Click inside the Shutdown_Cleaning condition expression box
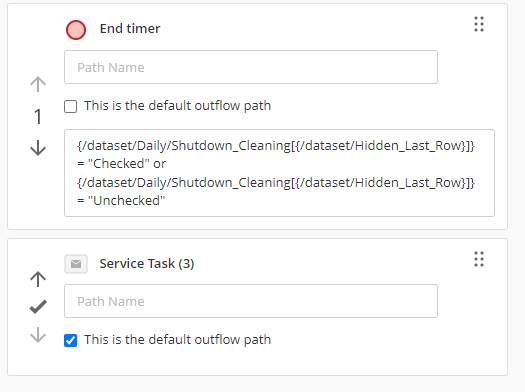 pos(279,173)
